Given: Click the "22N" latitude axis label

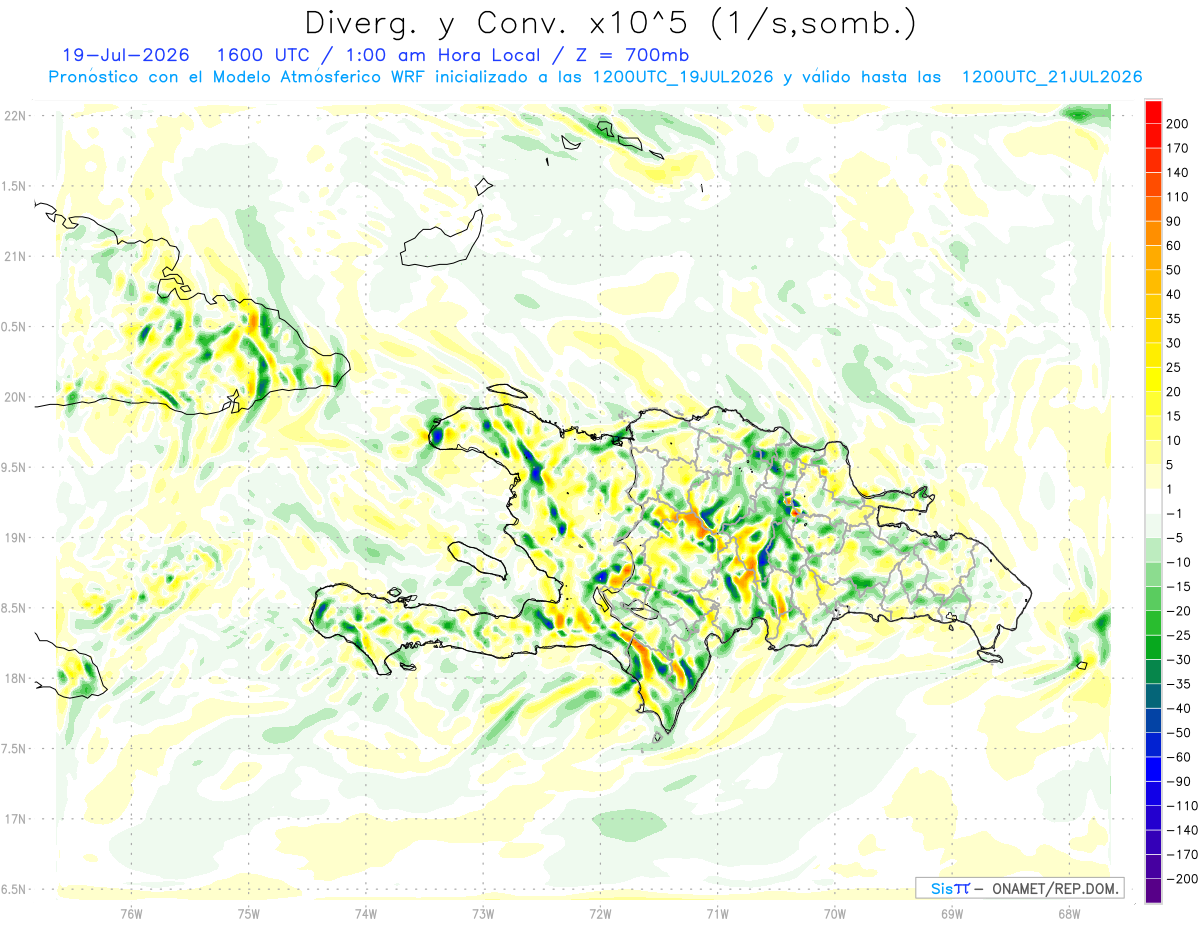Looking at the screenshot, I should click(14, 116).
